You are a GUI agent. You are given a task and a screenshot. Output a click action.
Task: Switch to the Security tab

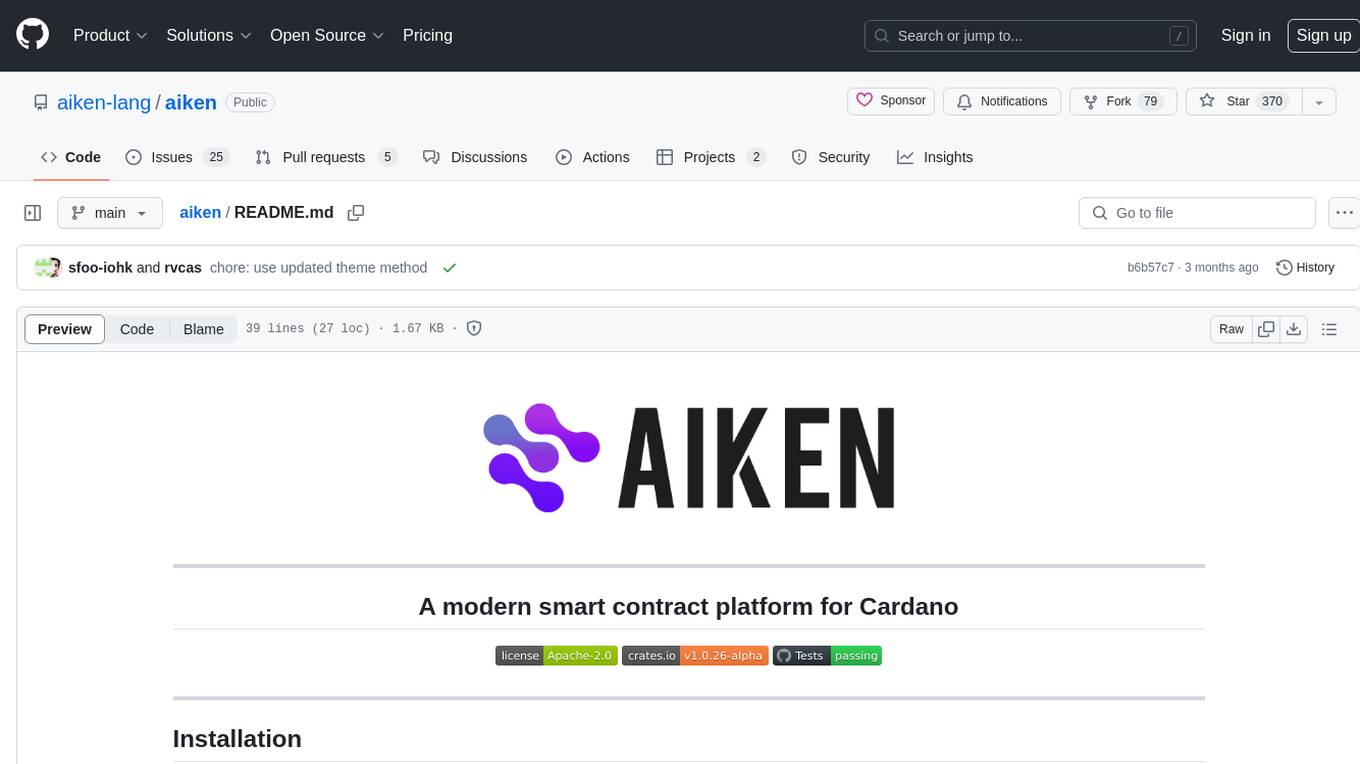coord(830,157)
